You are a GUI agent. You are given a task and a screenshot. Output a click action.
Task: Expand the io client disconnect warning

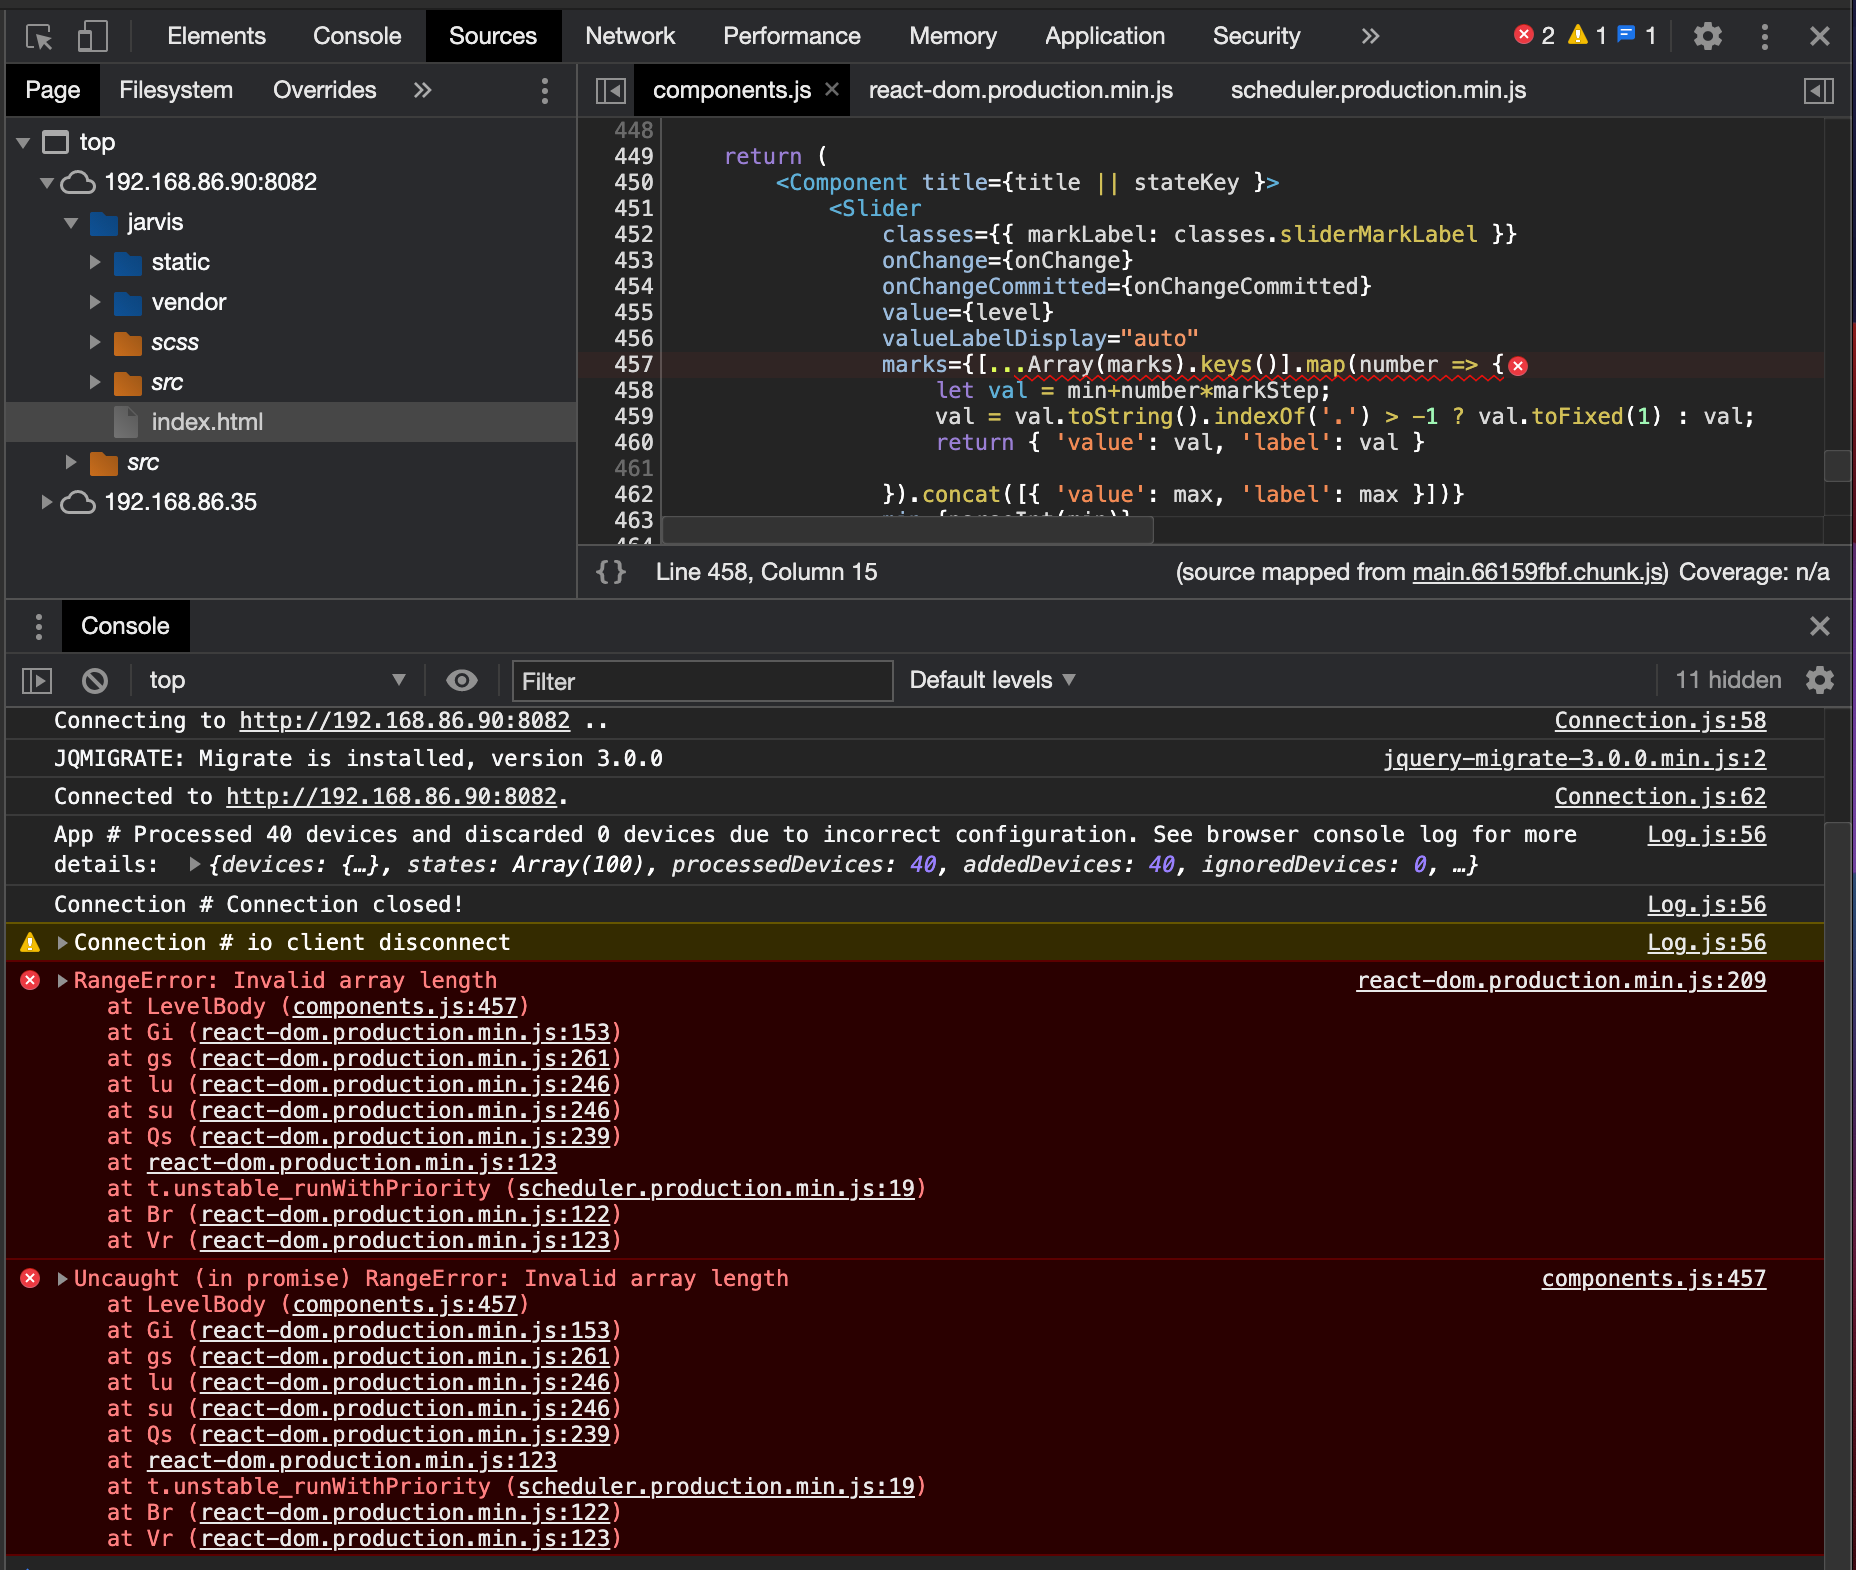pos(62,943)
